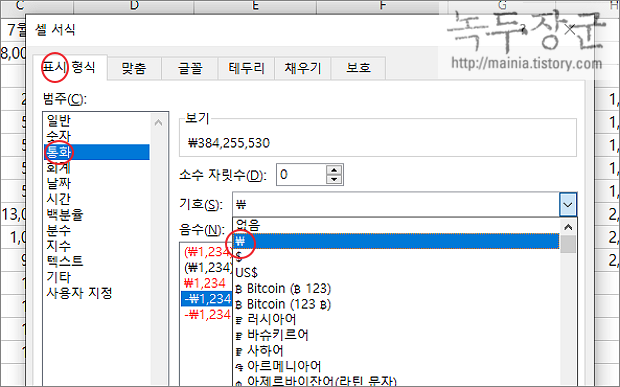
Task: Click column E header in Excel sheet
Action: [x=255, y=7]
